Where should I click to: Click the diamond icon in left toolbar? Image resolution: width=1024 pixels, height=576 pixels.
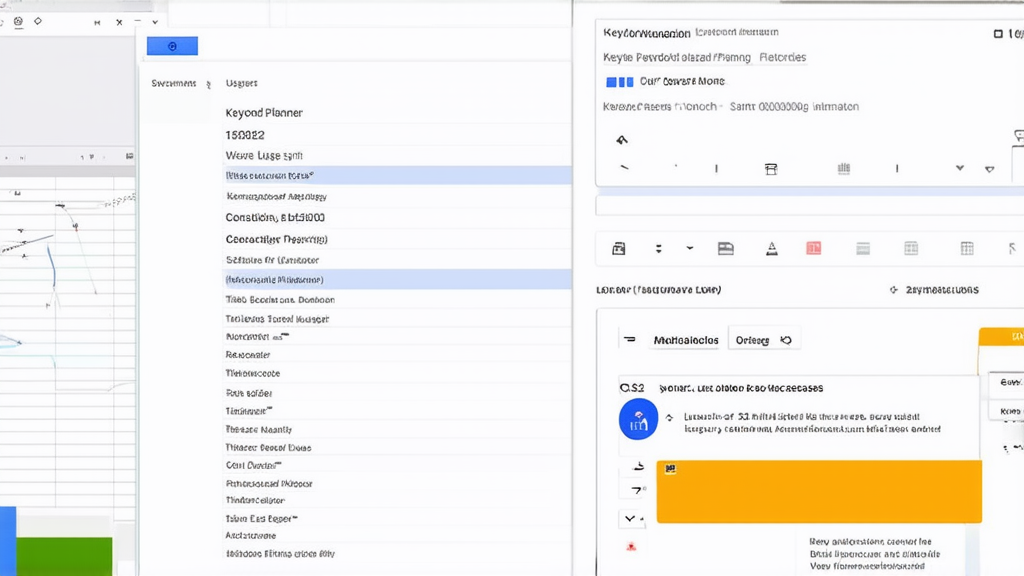38,22
